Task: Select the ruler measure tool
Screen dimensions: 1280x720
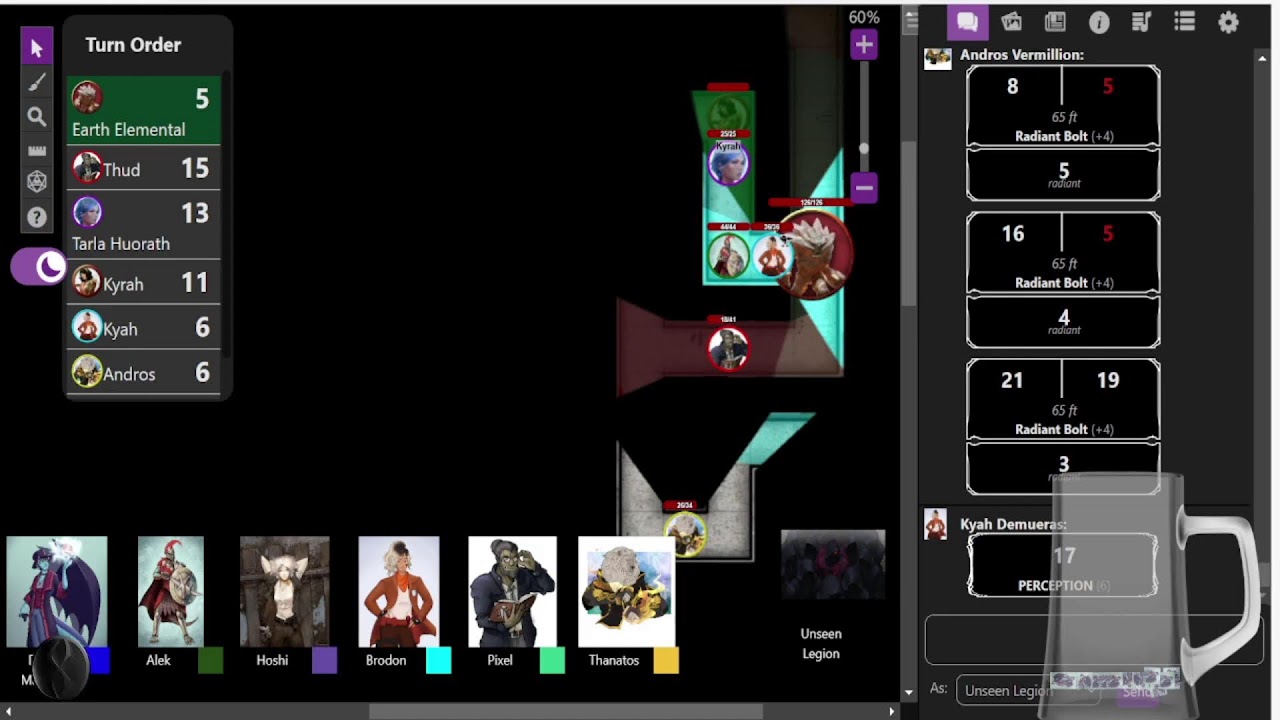Action: [37, 151]
